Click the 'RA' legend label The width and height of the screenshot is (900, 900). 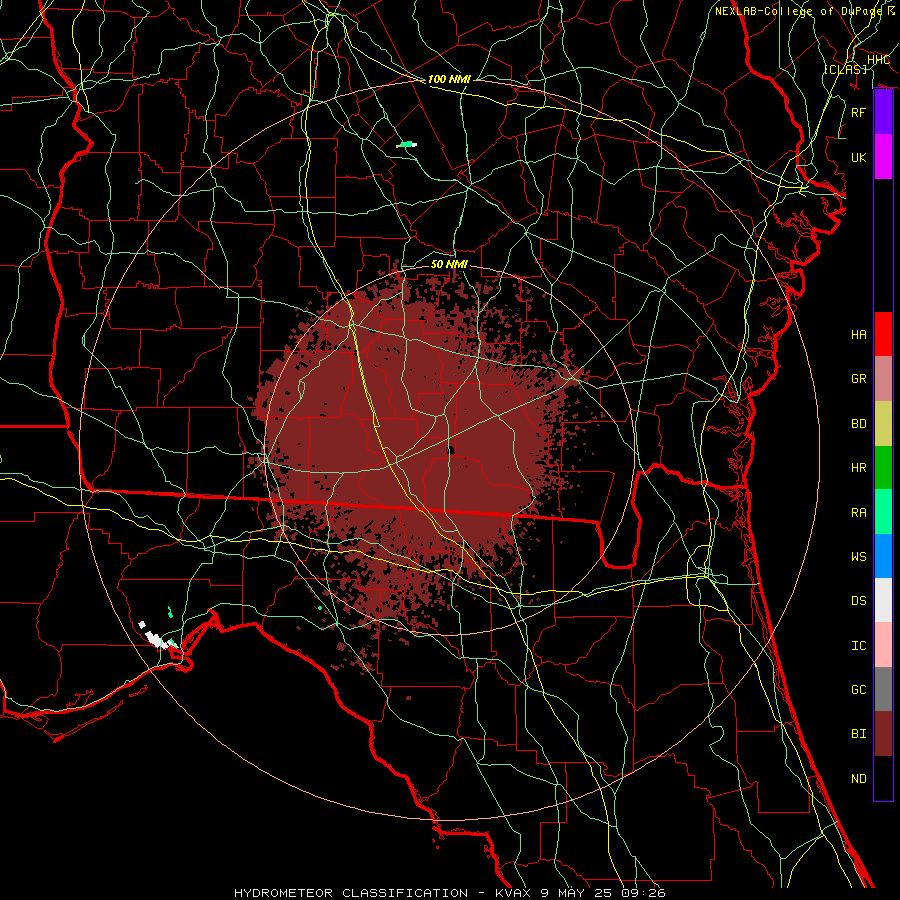(859, 513)
